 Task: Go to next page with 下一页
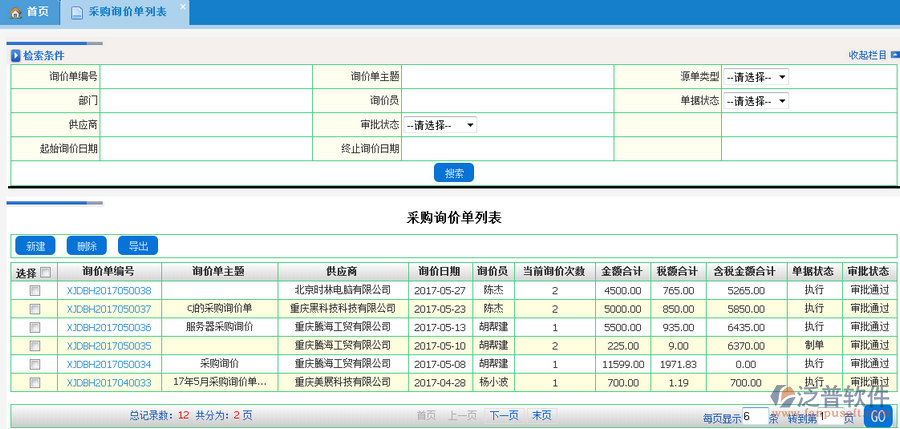point(503,415)
